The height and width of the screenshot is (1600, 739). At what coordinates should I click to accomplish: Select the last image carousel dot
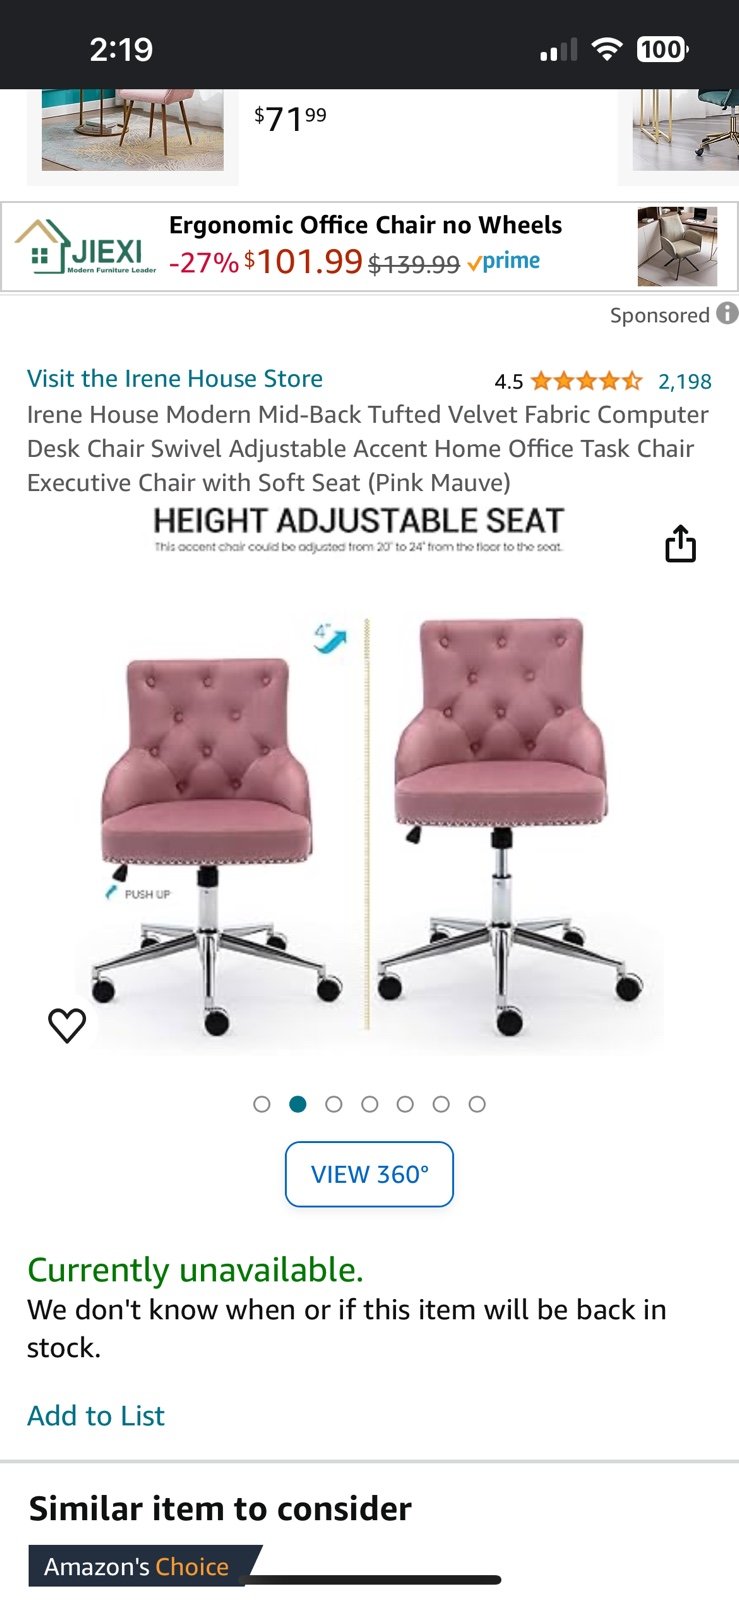click(x=477, y=1104)
